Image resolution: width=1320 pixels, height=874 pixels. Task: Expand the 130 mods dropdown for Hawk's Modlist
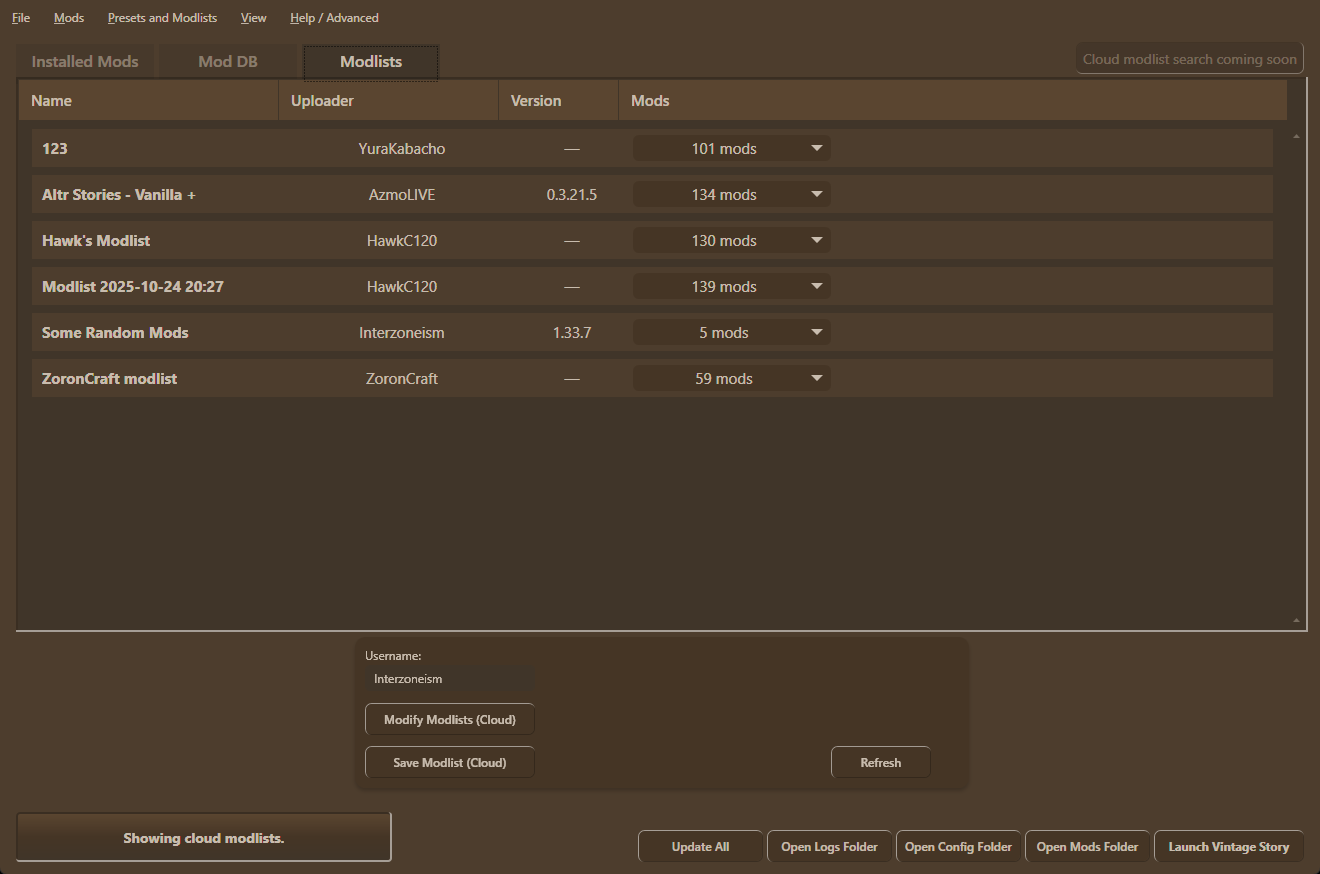coord(731,240)
